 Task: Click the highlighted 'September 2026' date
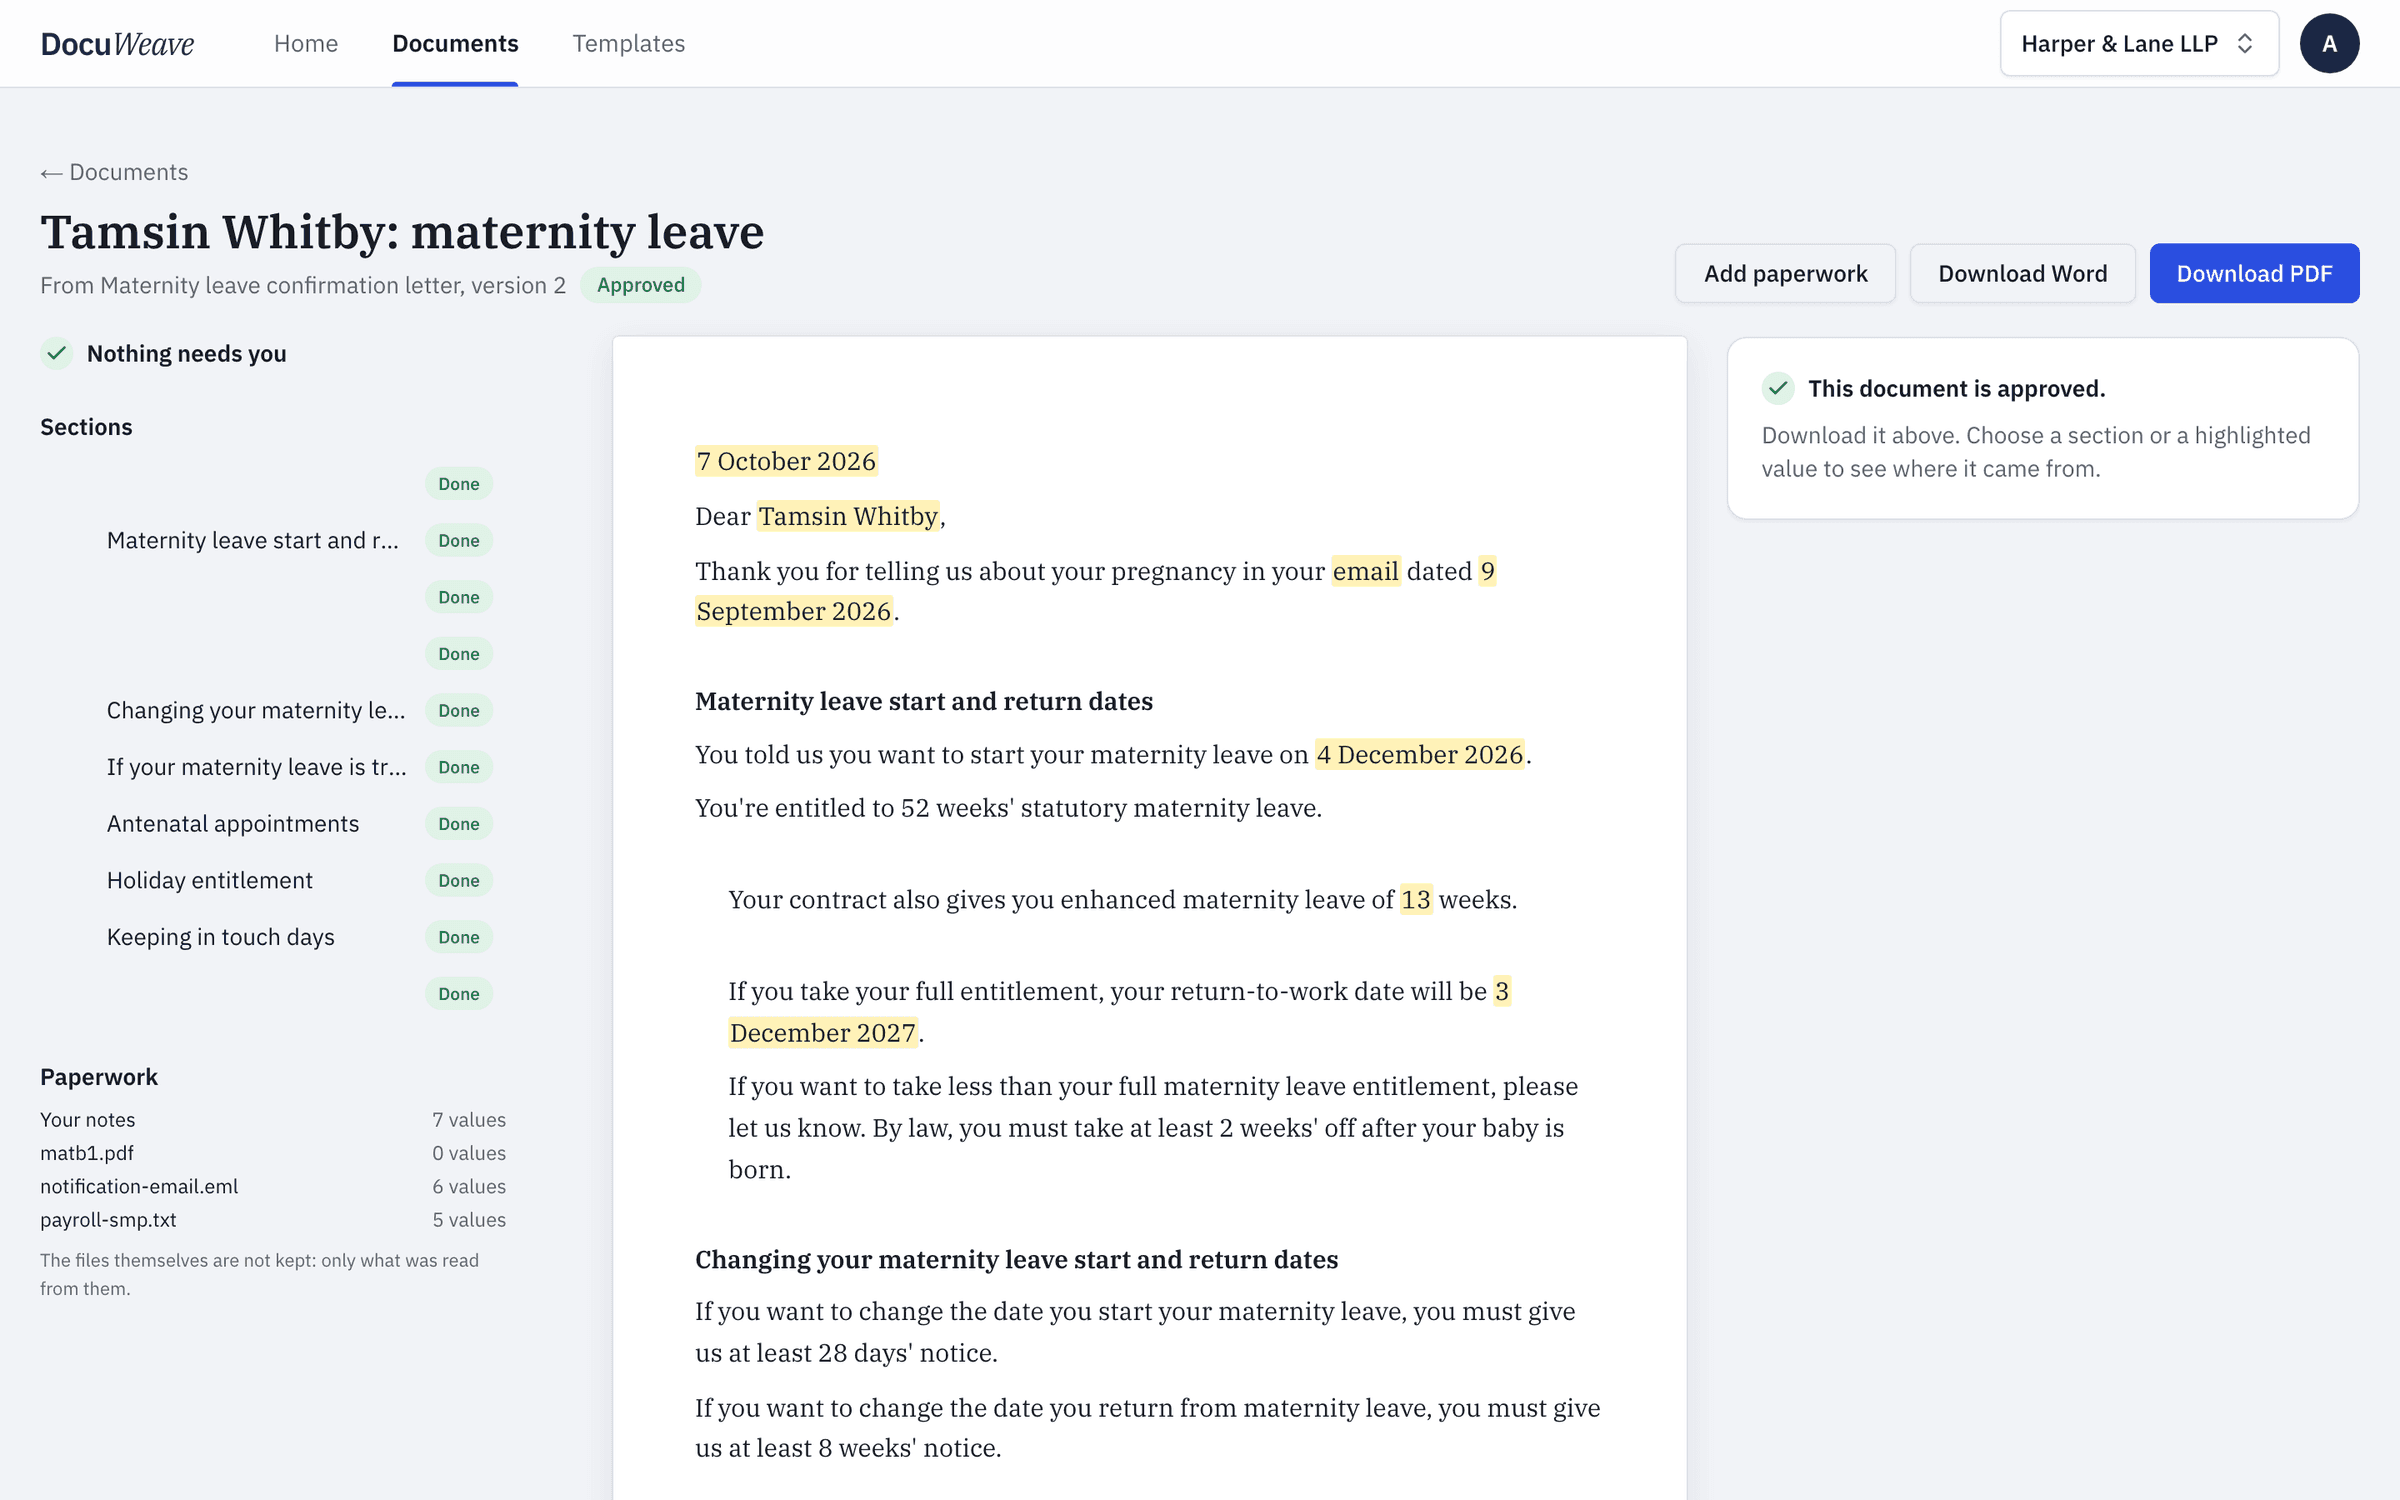(794, 611)
